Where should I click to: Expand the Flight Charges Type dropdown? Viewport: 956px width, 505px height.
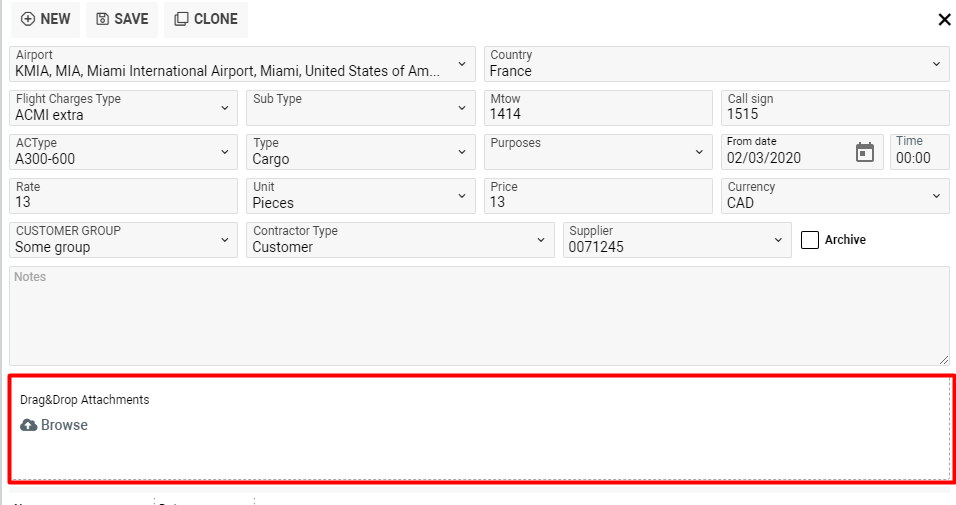(224, 108)
